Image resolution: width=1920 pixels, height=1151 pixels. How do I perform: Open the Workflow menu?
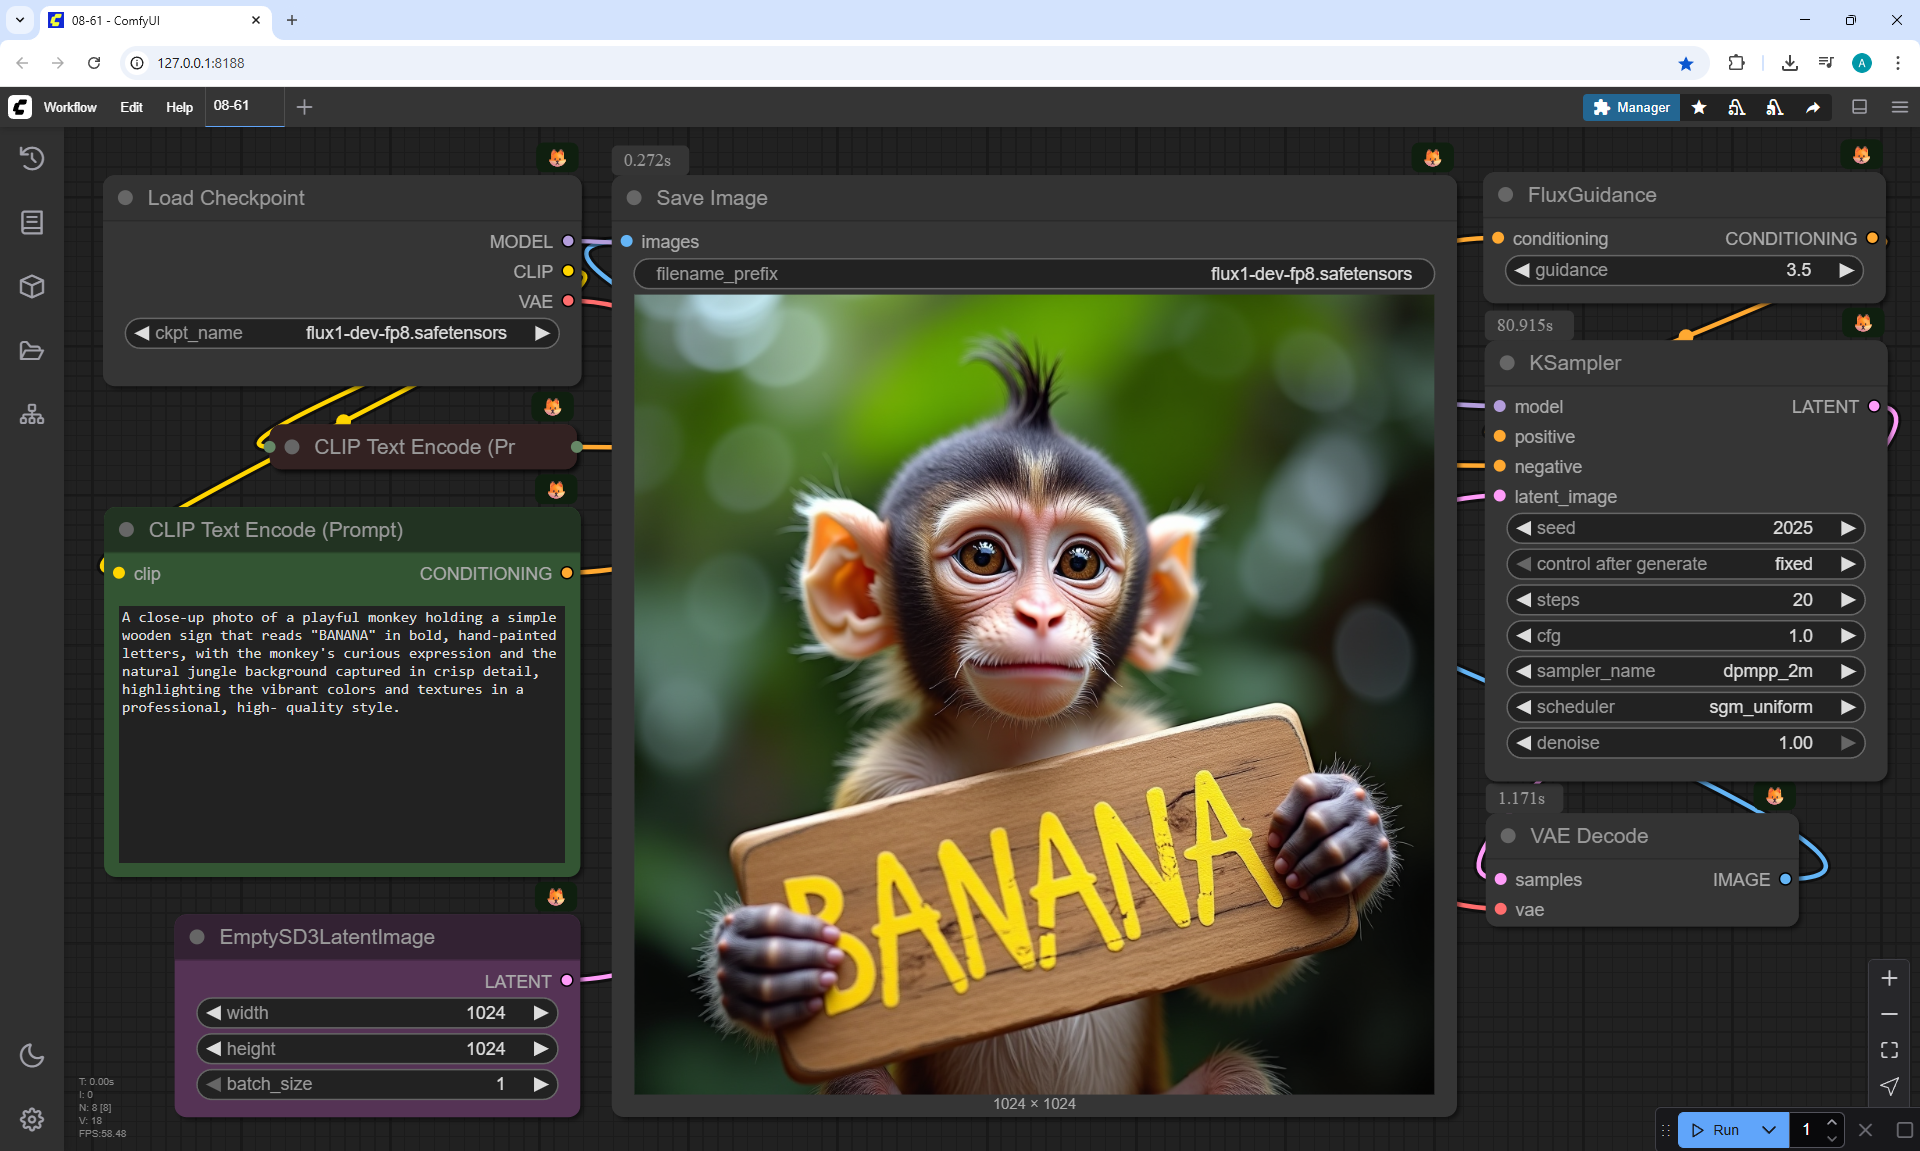[70, 107]
